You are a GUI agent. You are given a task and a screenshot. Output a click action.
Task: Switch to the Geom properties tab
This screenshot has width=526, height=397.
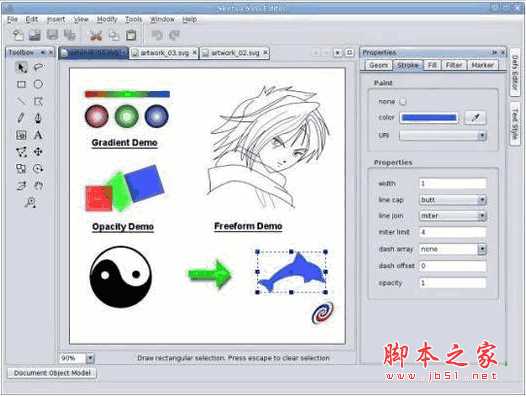coord(378,65)
